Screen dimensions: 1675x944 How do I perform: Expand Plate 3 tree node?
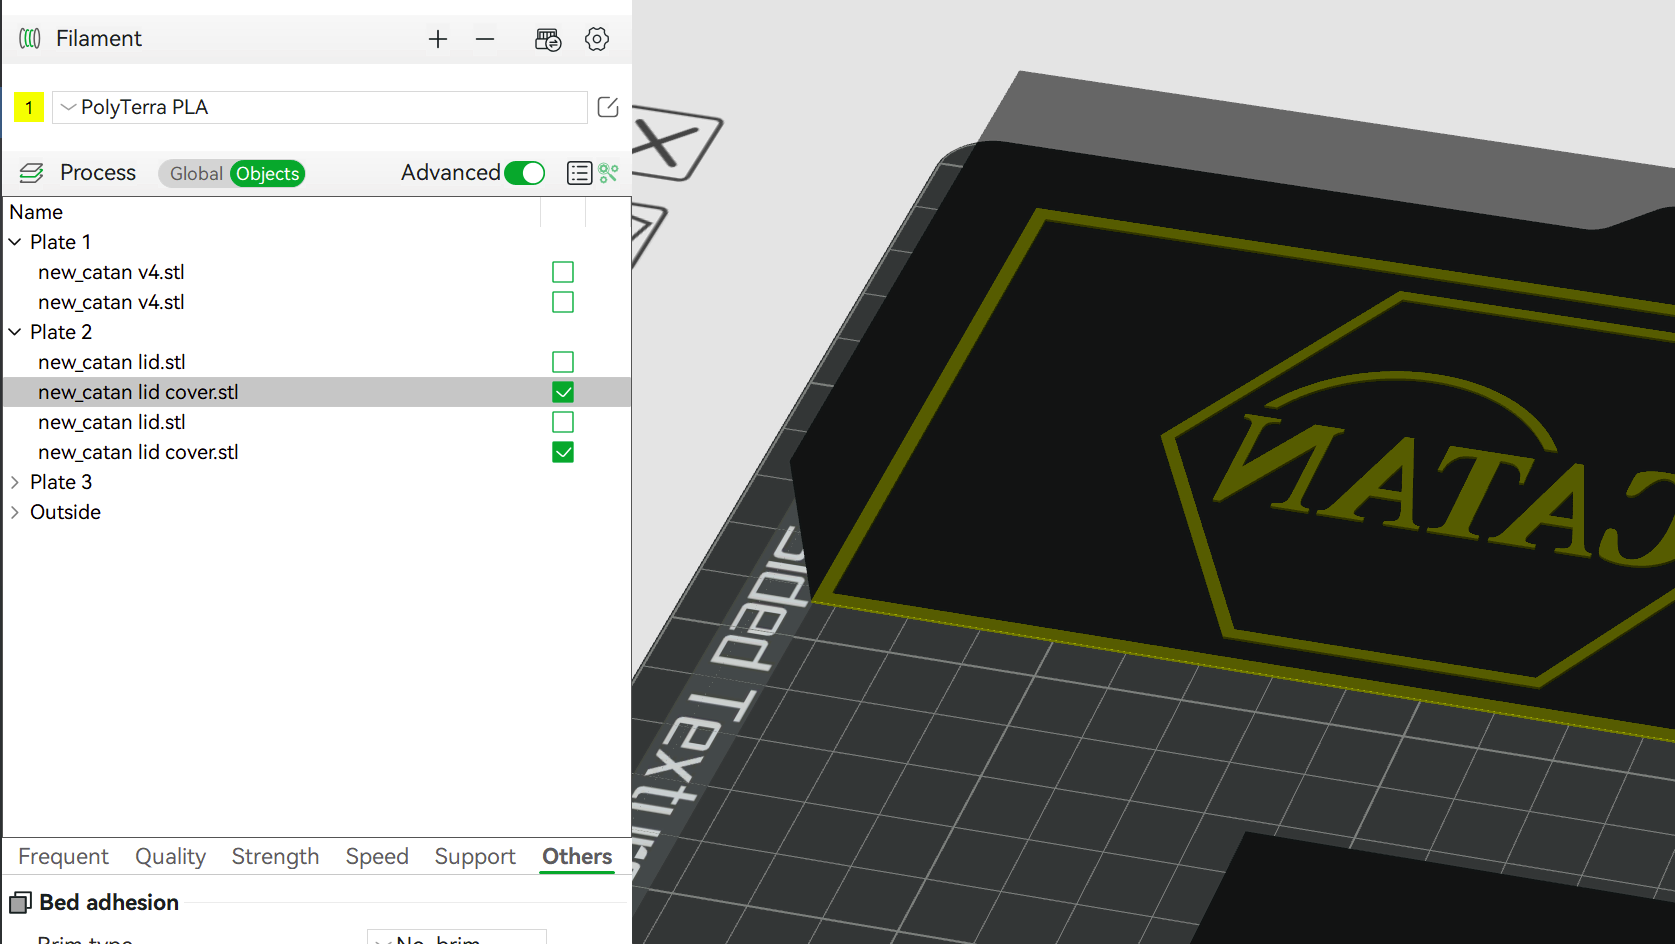coord(15,482)
